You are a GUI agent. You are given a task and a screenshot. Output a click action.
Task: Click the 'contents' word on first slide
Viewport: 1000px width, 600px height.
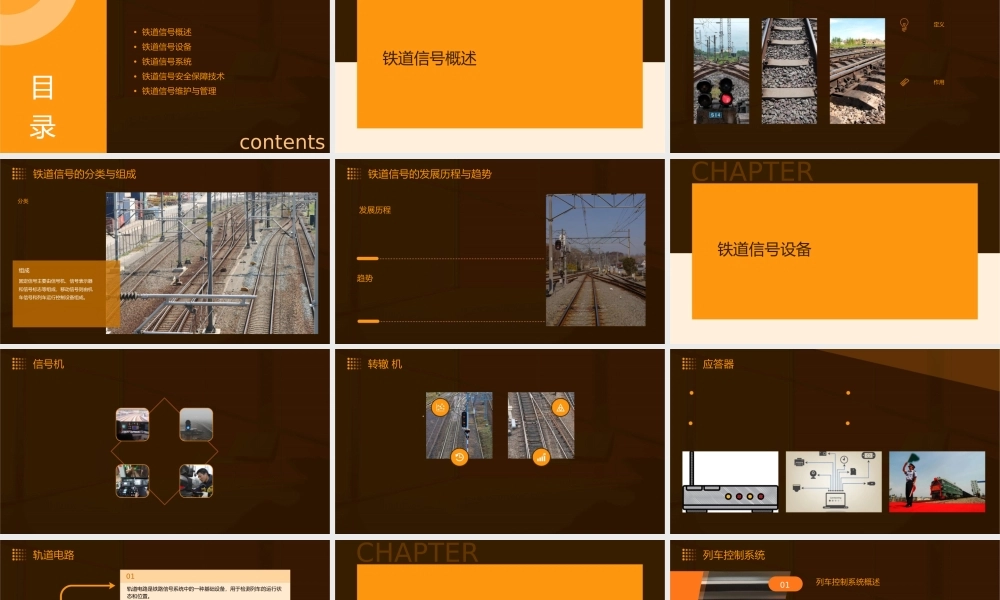click(282, 142)
